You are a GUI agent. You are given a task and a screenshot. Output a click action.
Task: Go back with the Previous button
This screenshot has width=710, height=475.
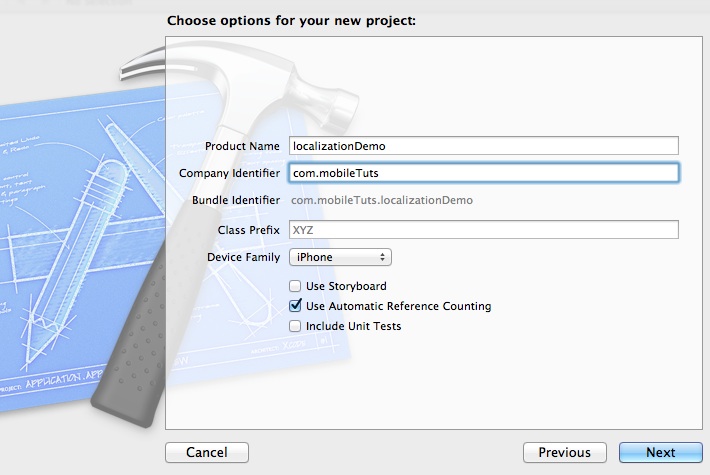click(564, 453)
